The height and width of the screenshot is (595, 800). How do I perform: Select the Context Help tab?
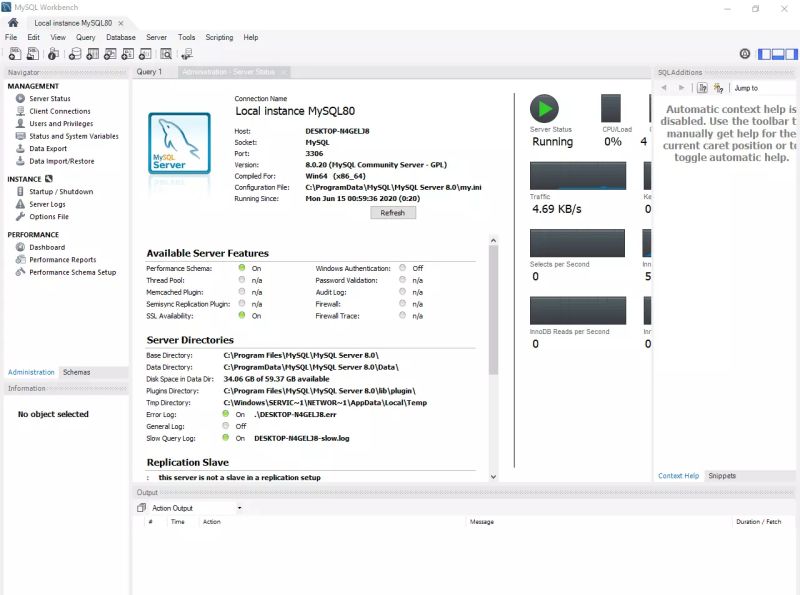(679, 476)
